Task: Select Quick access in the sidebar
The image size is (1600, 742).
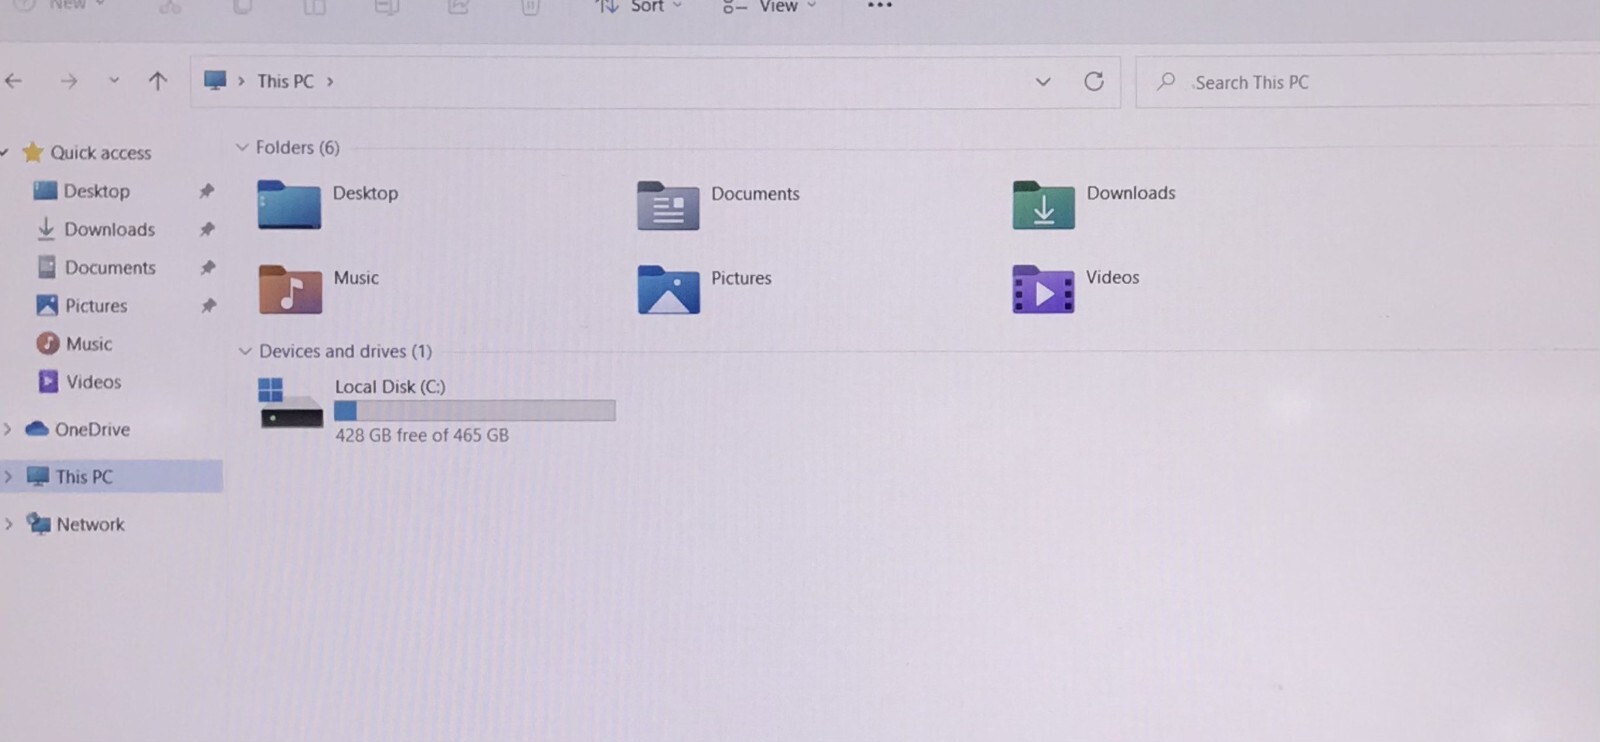Action: point(101,153)
